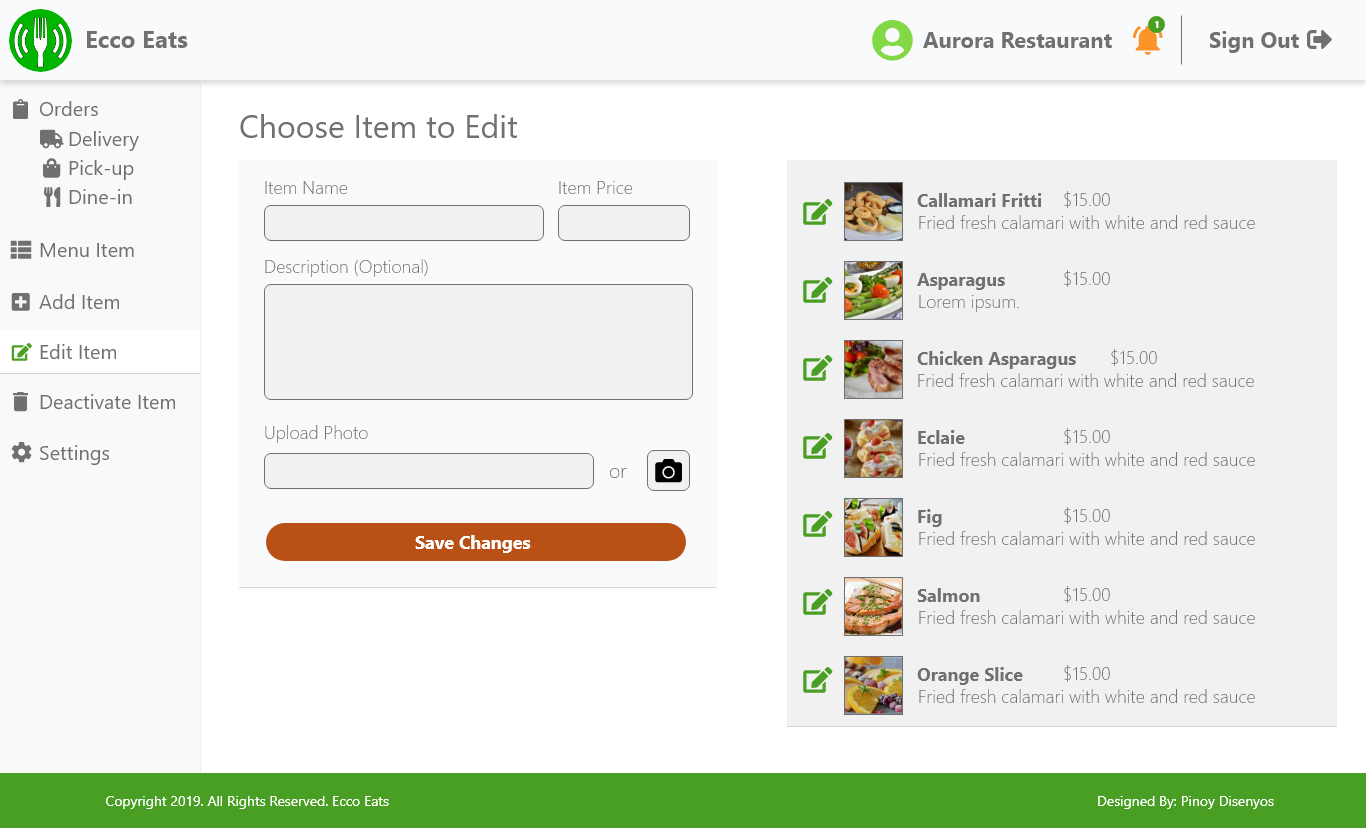Click the edit icon beside Asparagus
Screen dimensions: 1366x828
[817, 291]
